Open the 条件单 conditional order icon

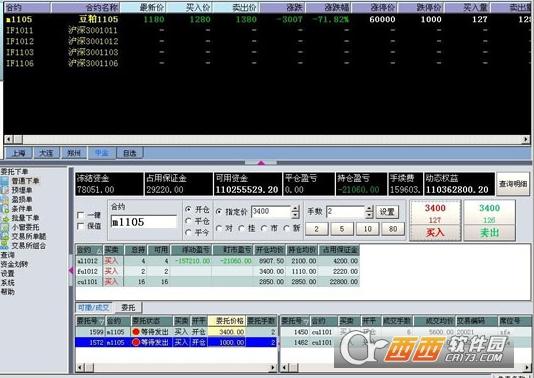(x=5, y=209)
